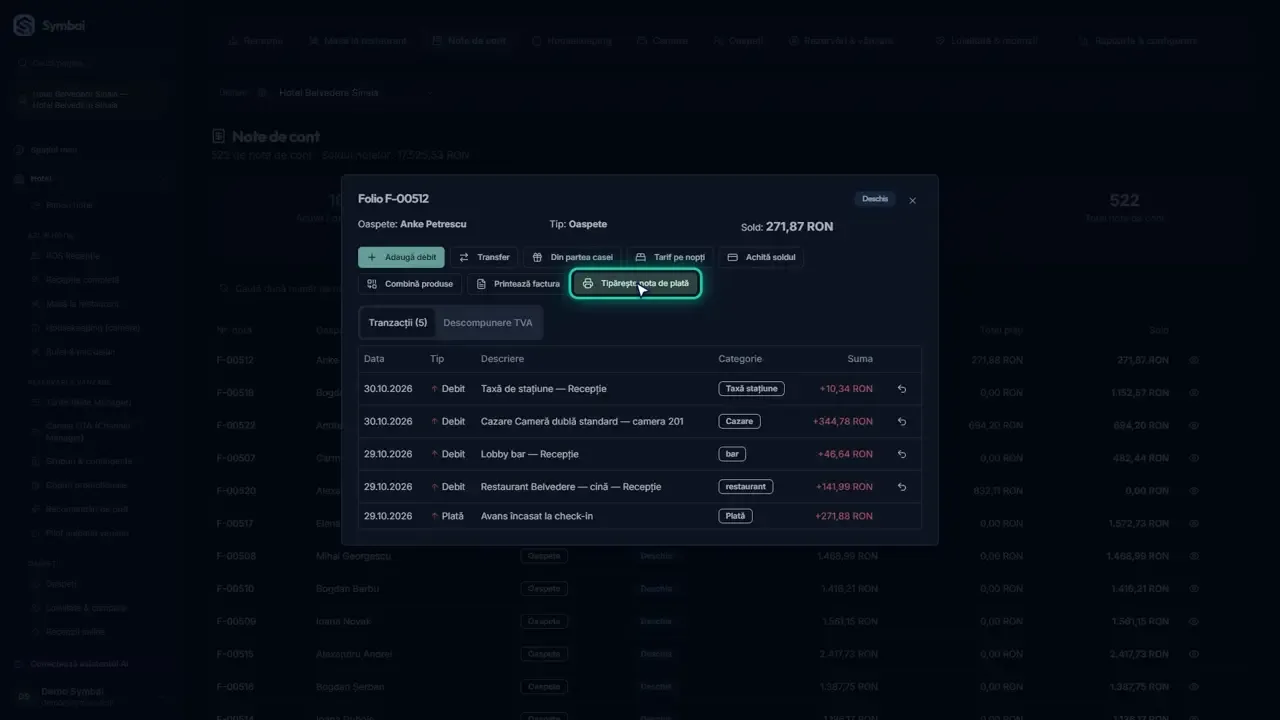Click the Transfer button
The image size is (1280, 720).
tap(484, 257)
